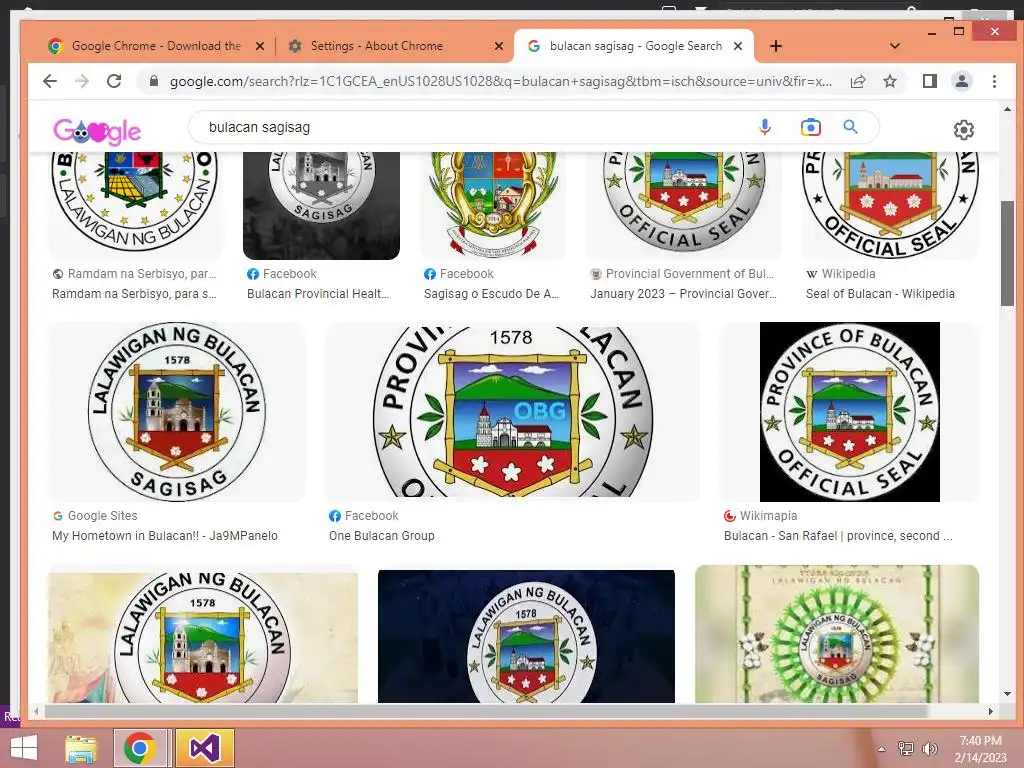The image size is (1024, 768).
Task: Open the grayscale Sagisag seal thumbnail
Action: click(x=321, y=206)
